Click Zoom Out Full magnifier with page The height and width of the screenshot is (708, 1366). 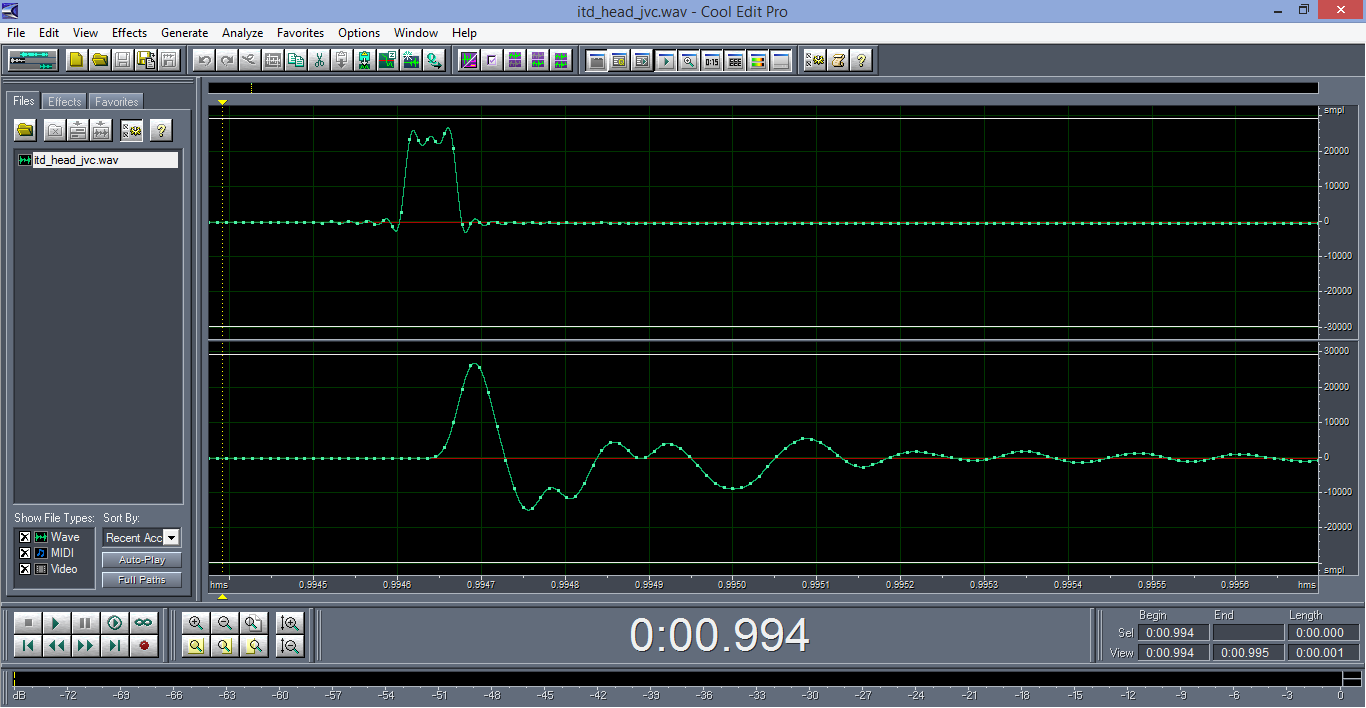254,623
